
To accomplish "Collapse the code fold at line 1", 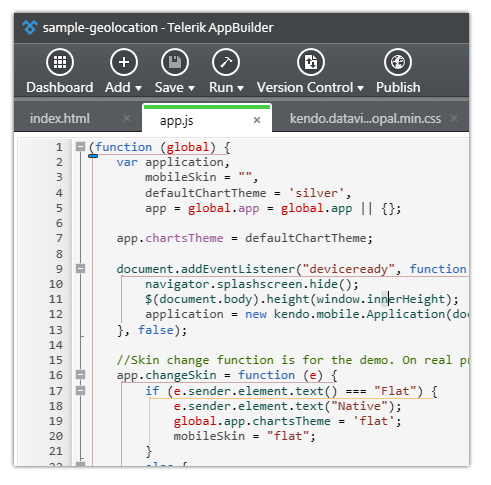I will 80,147.
